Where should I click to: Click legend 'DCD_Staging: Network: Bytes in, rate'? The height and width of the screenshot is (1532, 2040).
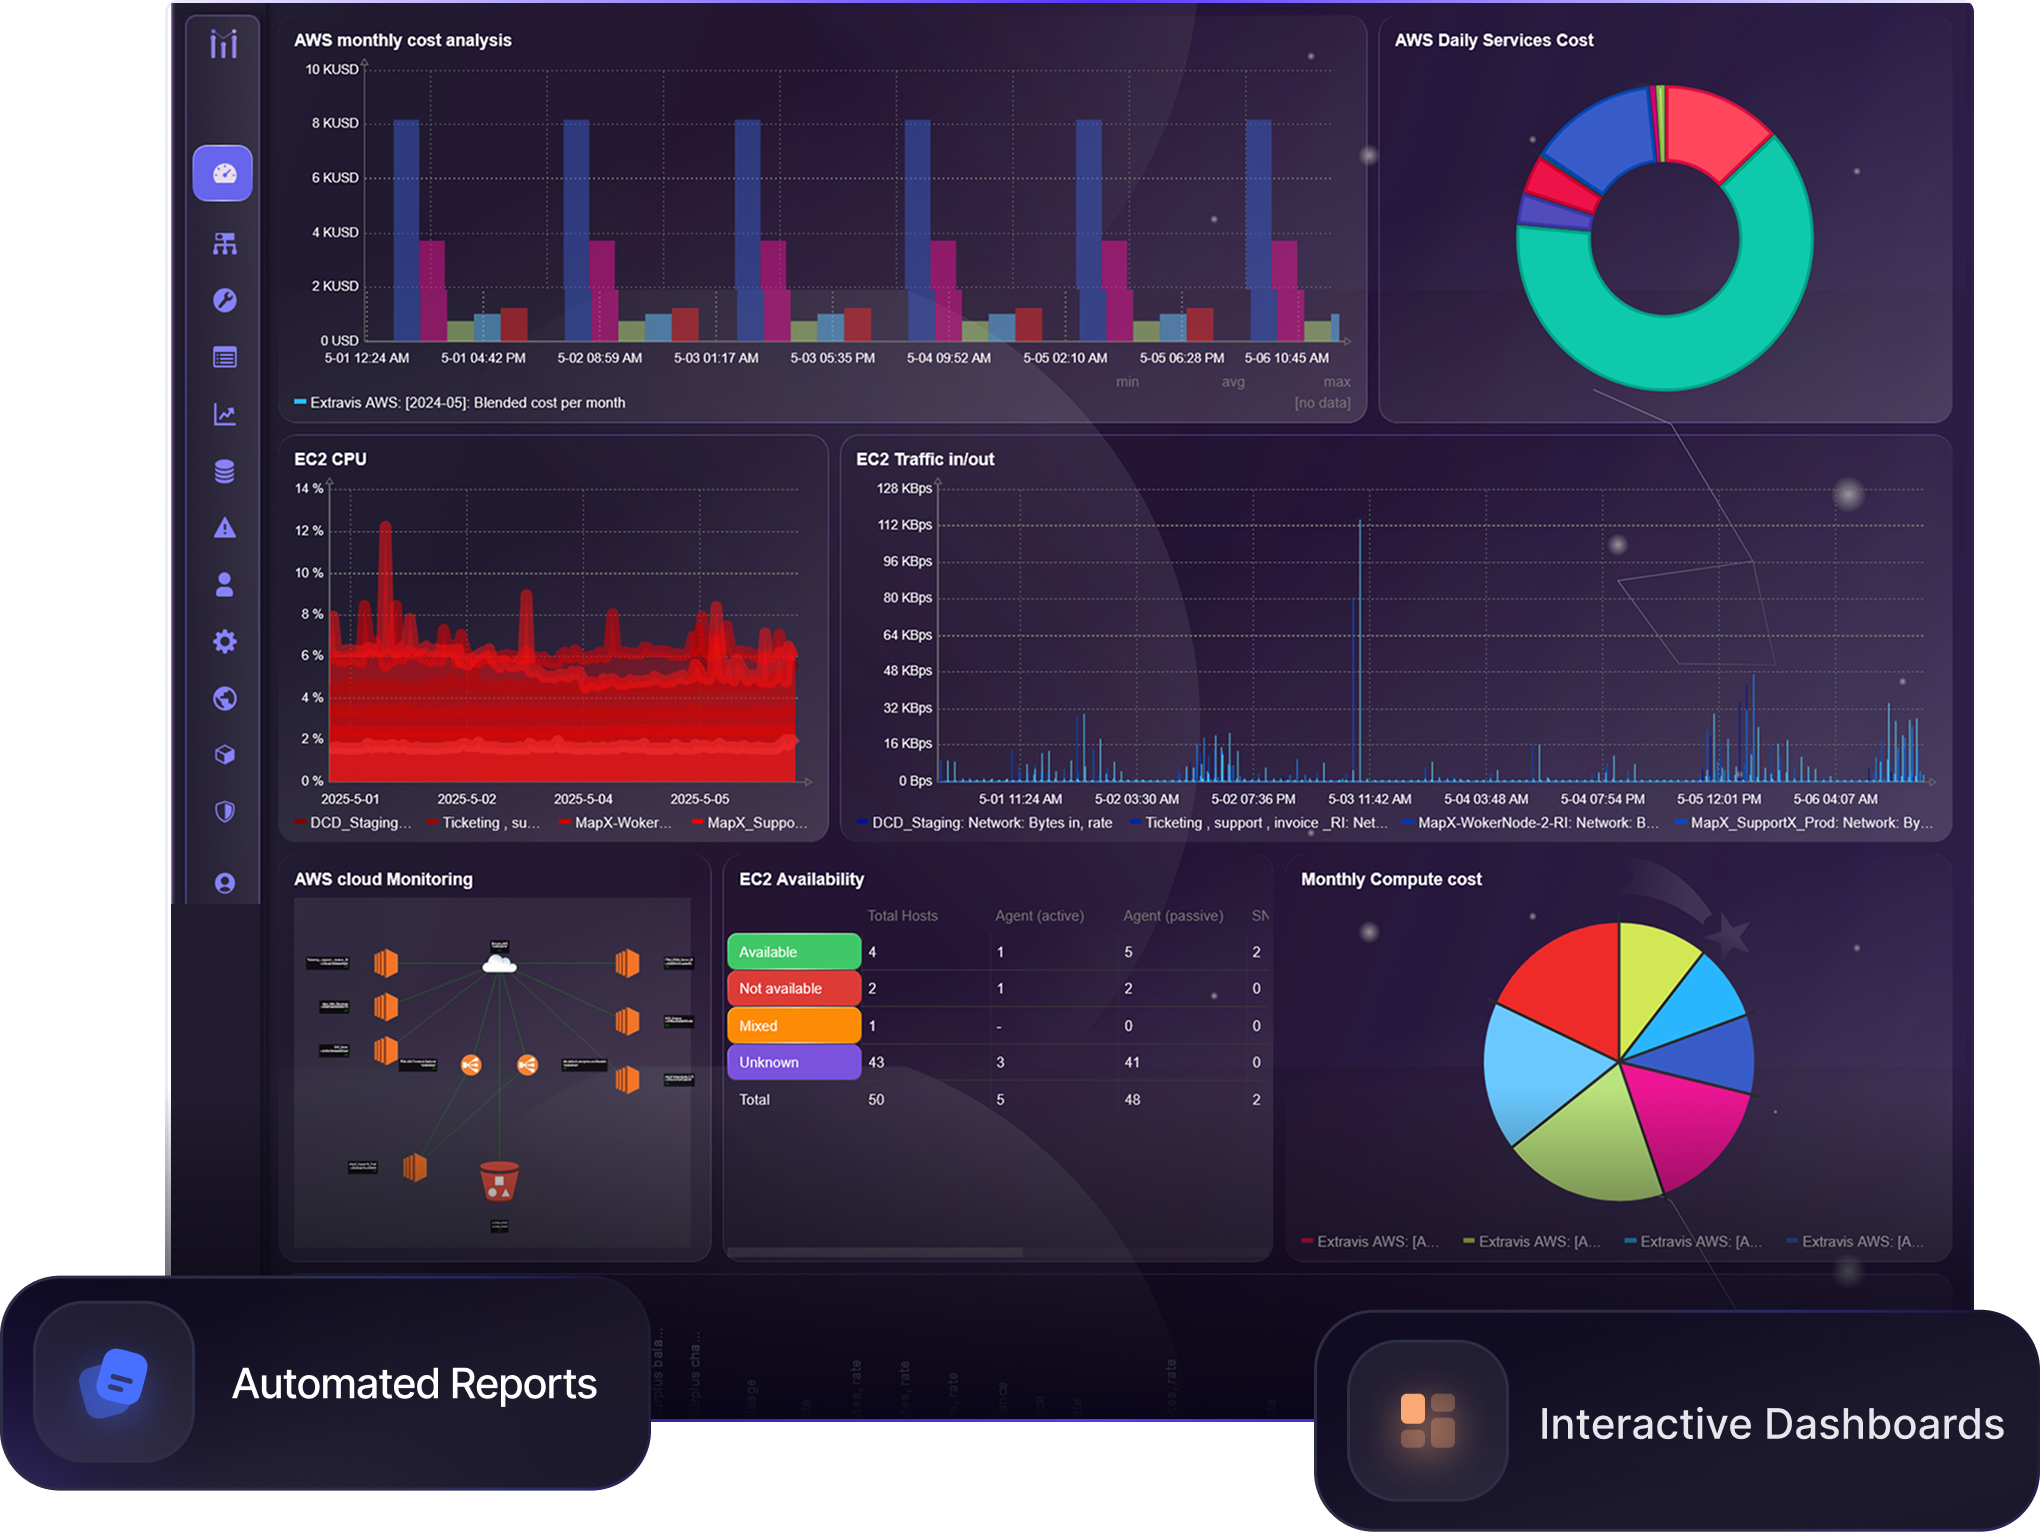984,823
